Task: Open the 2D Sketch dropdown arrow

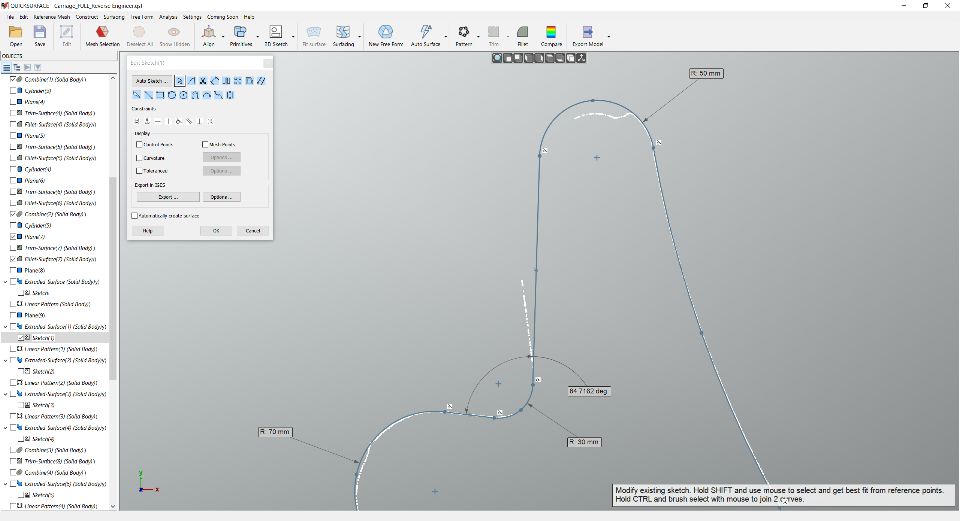Action: 293,36
